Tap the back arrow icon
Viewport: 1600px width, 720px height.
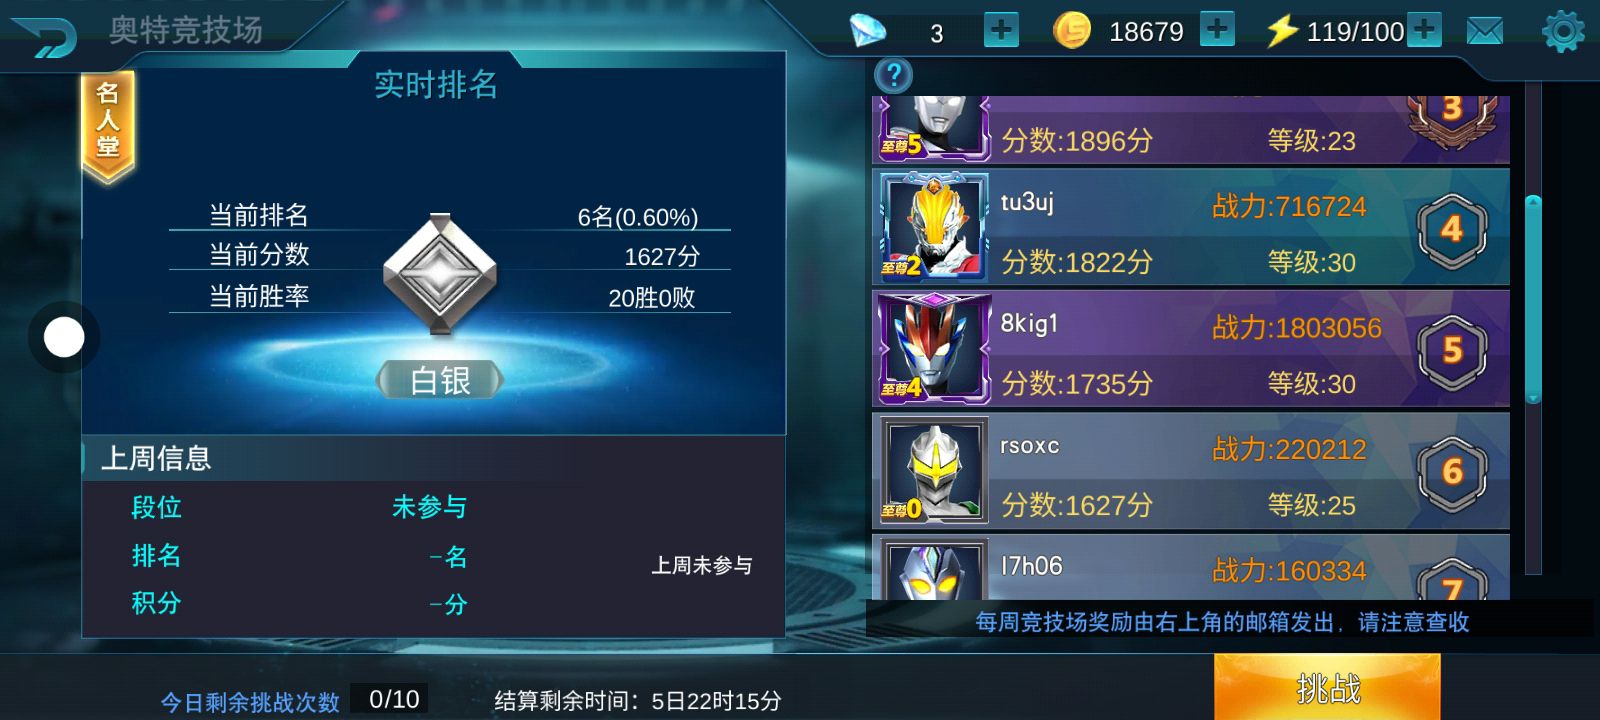[44, 38]
